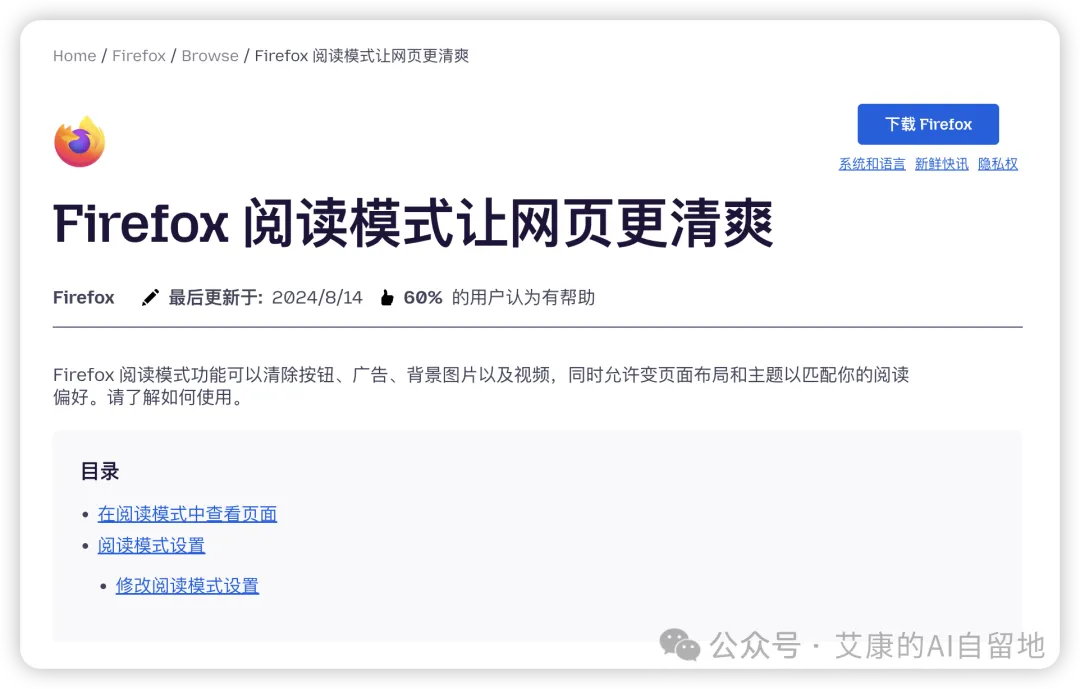Click the current breadcrumb Firefox 阅读模式让网页更清爽
The height and width of the screenshot is (689, 1080).
(x=362, y=56)
